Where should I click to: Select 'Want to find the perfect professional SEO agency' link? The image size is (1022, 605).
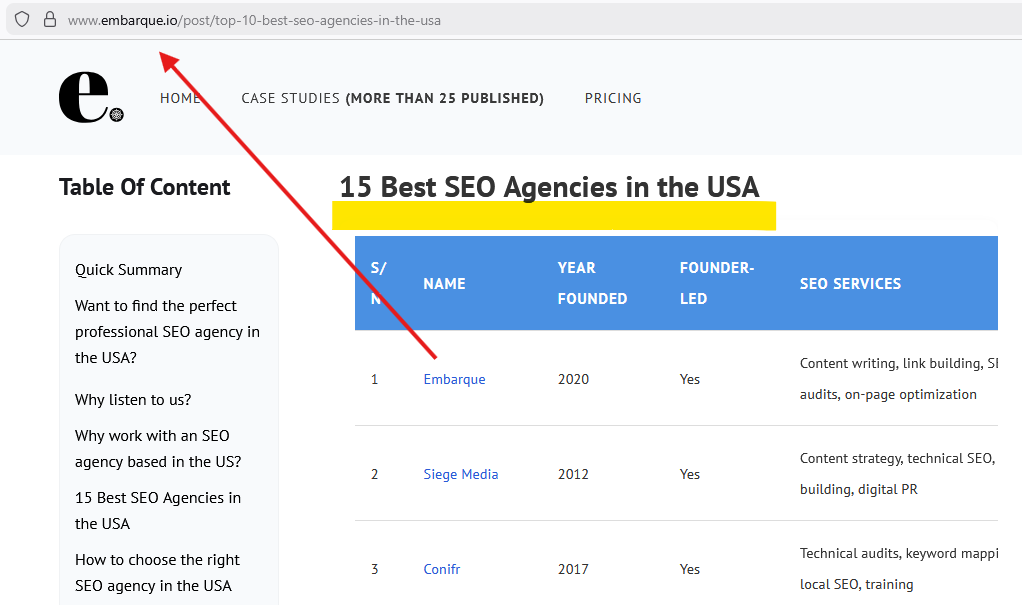click(167, 331)
